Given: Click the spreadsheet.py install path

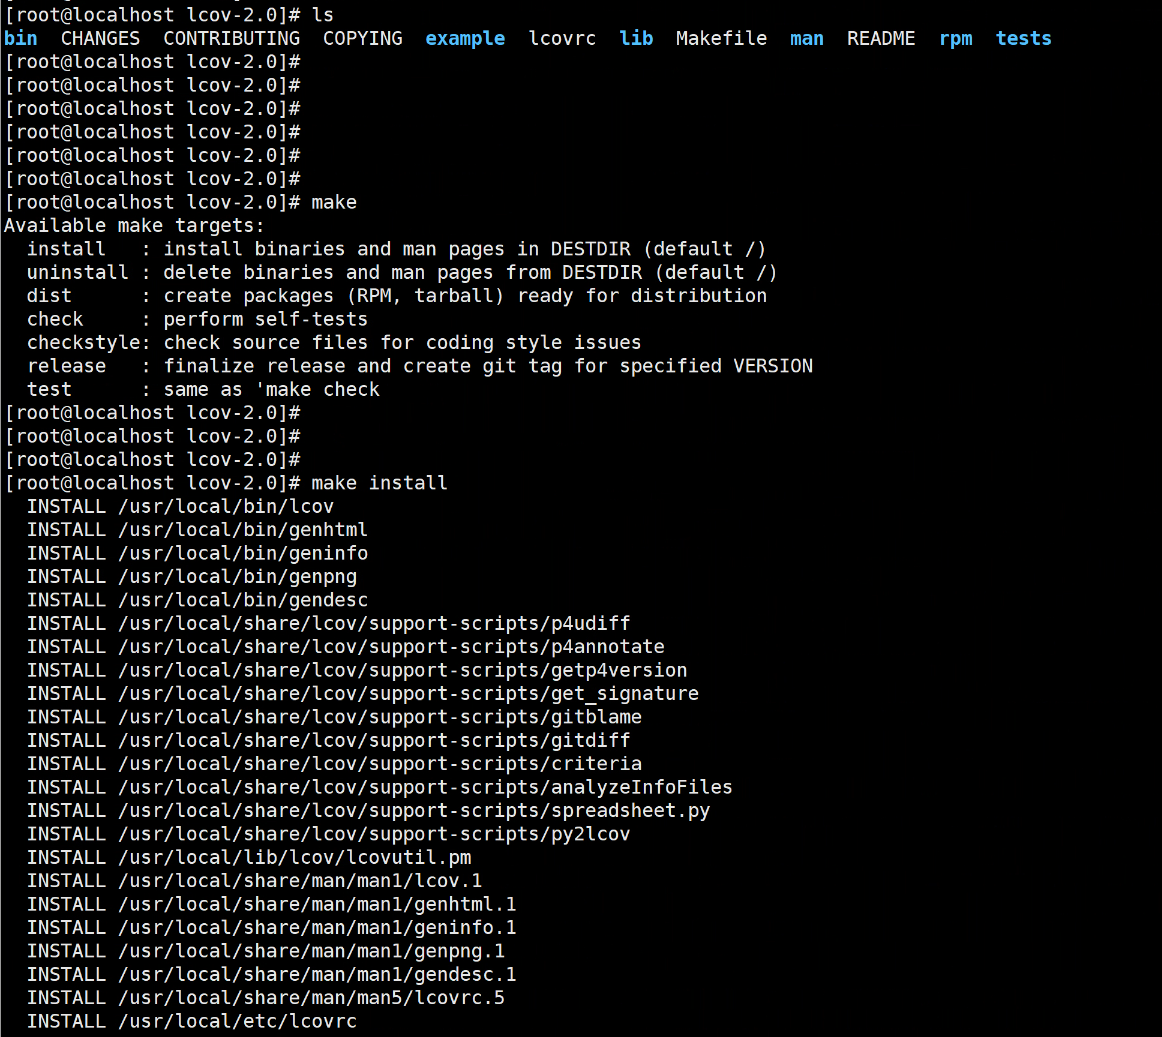Looking at the screenshot, I should click(414, 811).
